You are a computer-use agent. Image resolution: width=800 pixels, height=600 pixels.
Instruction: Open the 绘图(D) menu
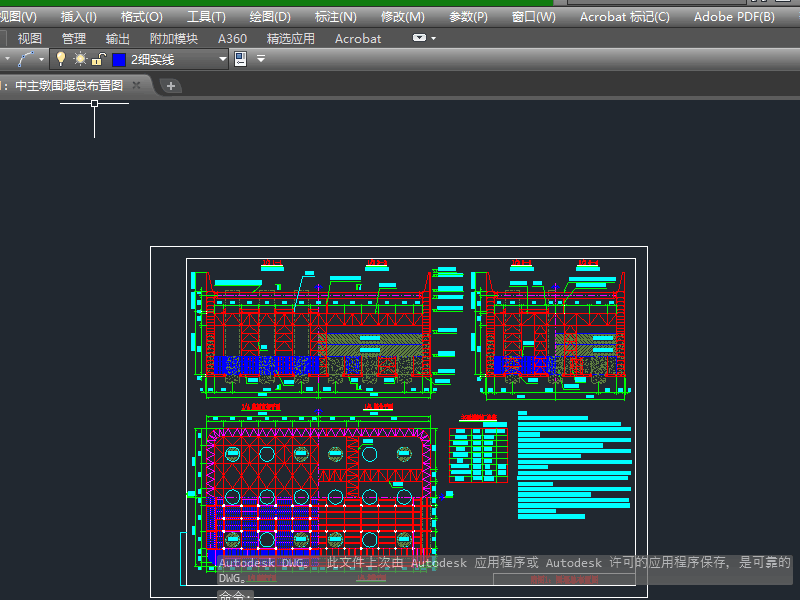point(270,17)
